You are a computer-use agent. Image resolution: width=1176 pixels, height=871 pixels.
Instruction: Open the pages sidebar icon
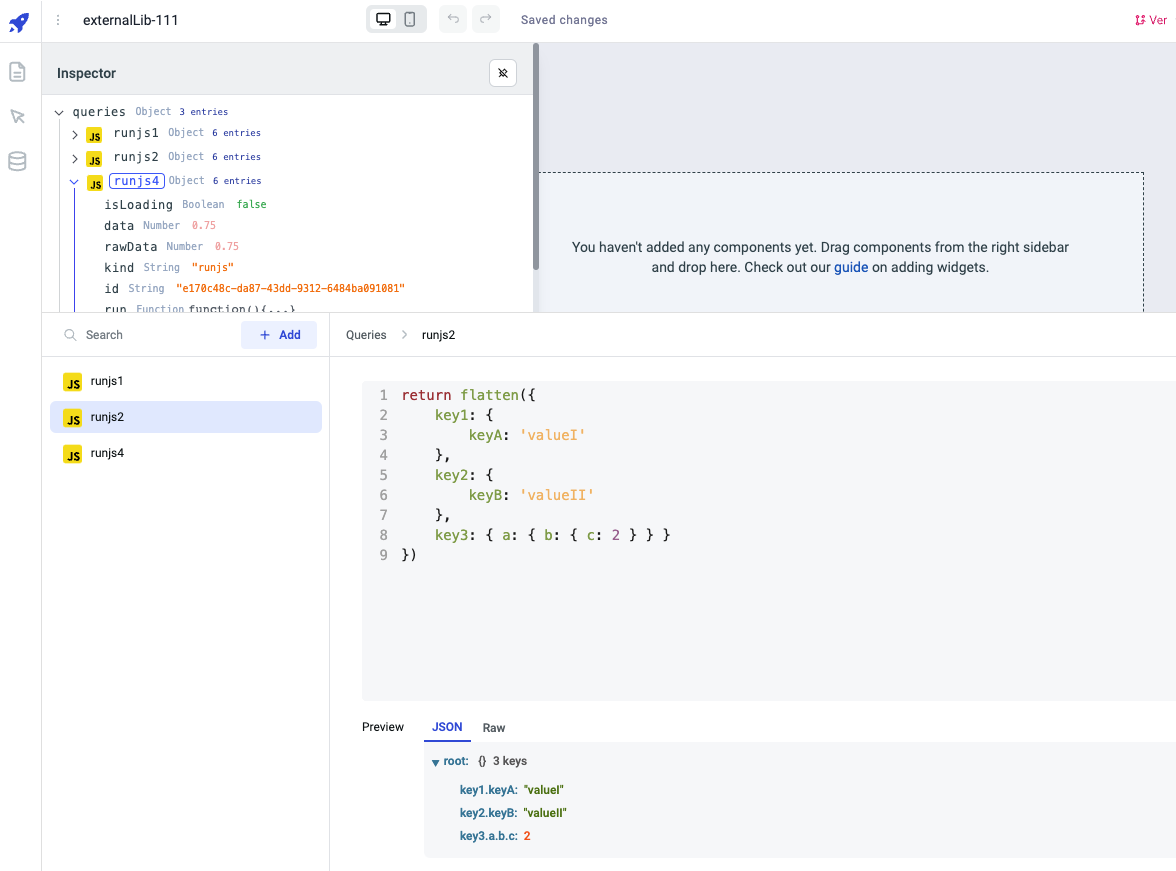click(x=17, y=72)
